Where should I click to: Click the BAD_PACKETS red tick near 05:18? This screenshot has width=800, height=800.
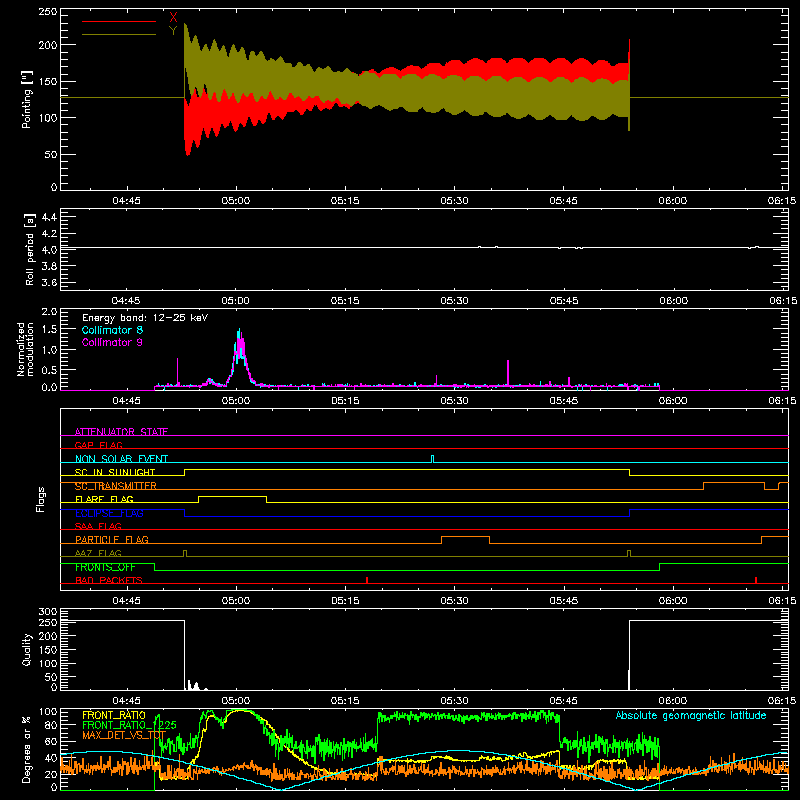[x=367, y=580]
